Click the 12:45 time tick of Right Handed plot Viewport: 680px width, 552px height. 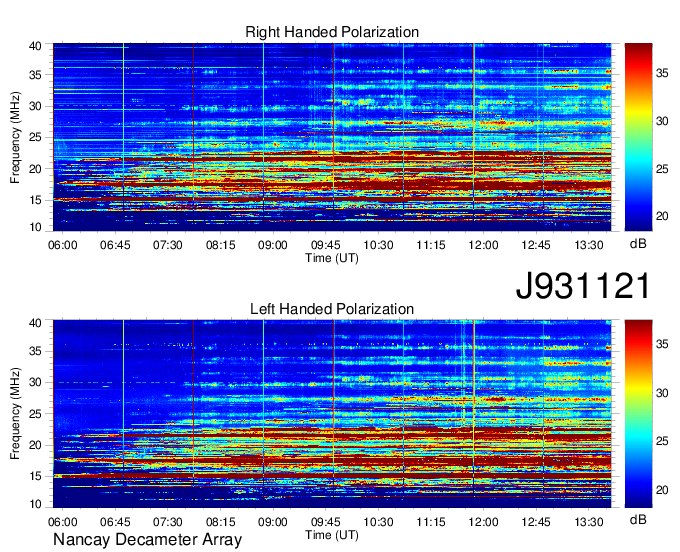[x=536, y=245]
